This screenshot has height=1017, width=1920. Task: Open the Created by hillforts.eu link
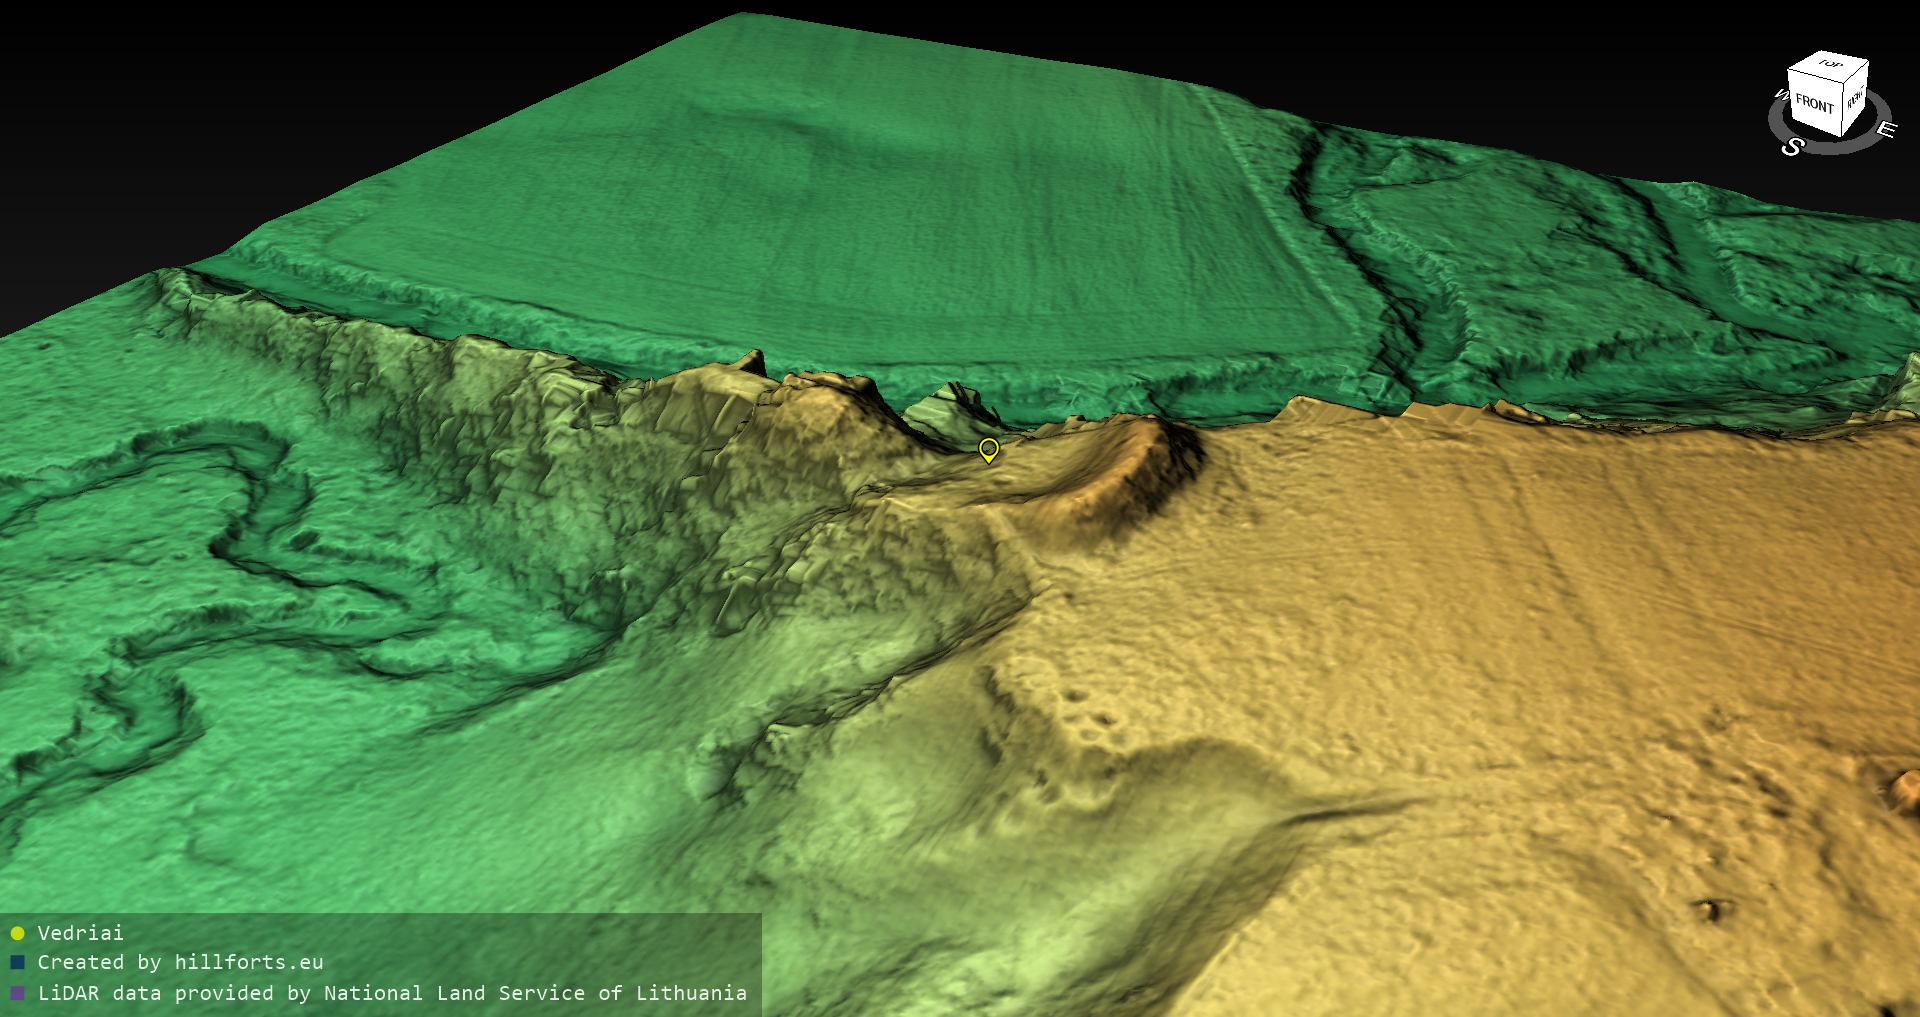pos(180,962)
